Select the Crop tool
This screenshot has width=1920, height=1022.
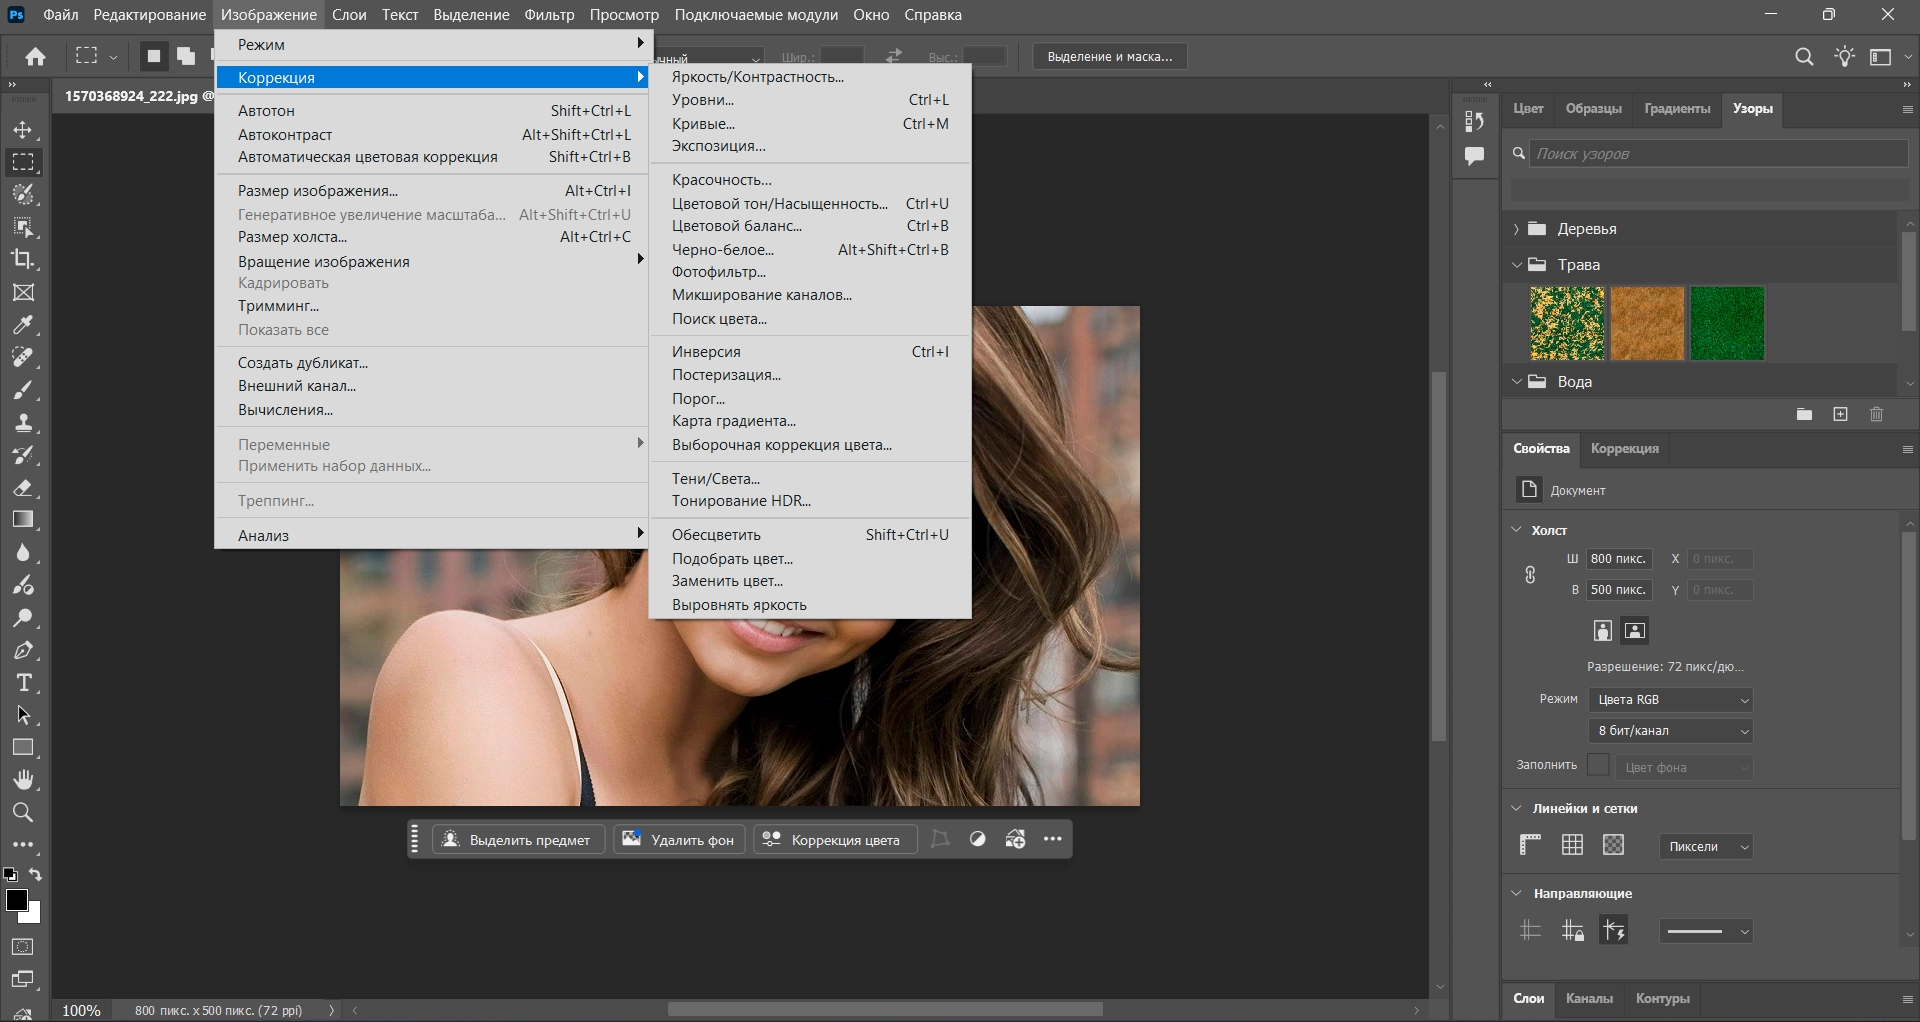coord(23,259)
